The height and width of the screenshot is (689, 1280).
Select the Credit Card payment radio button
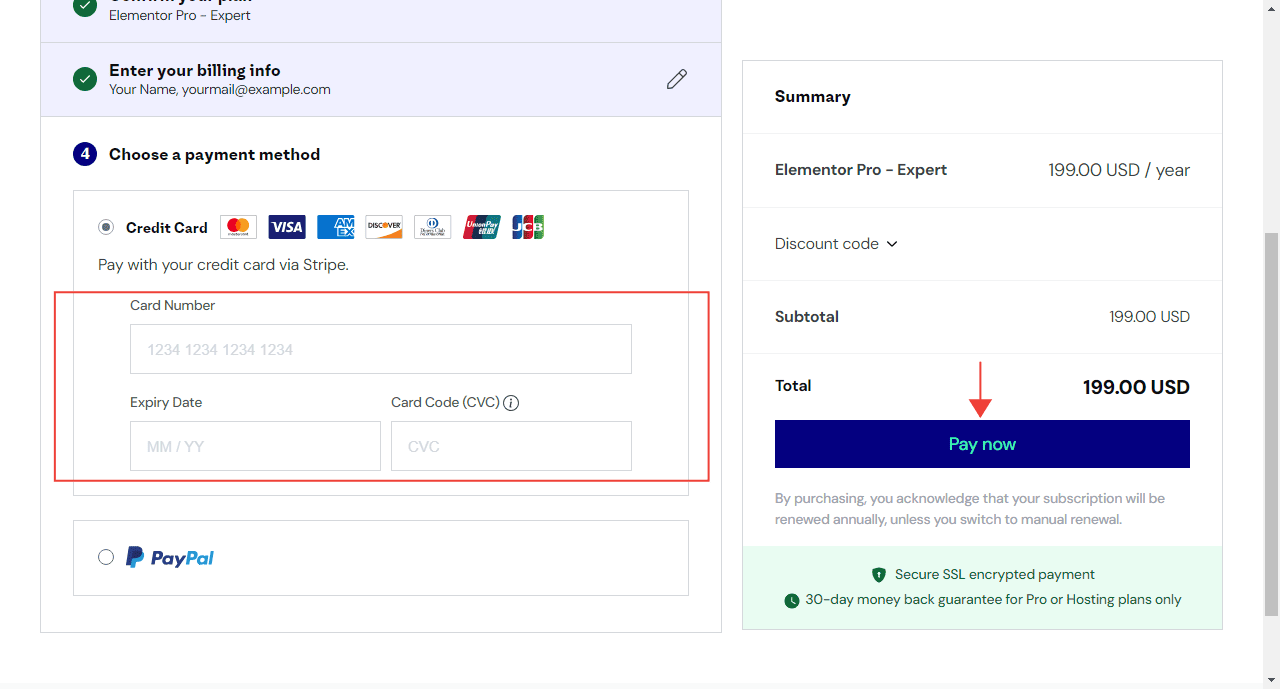point(106,227)
